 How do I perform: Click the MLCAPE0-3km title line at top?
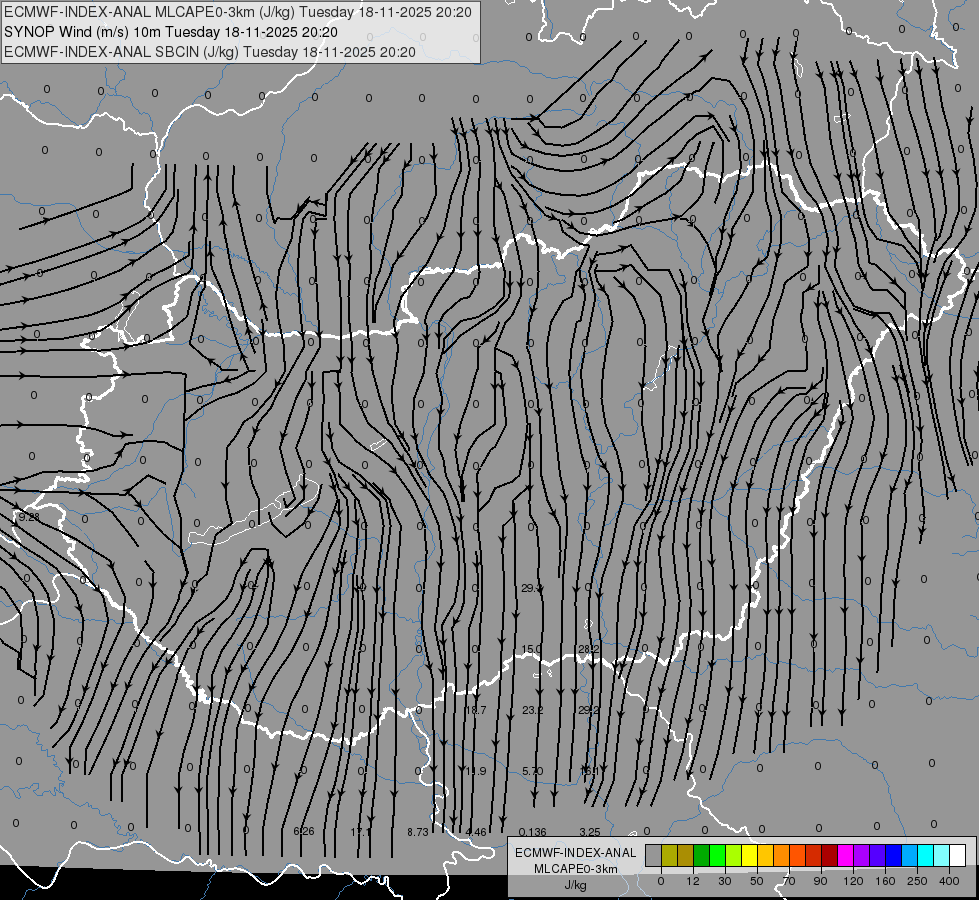[237, 12]
